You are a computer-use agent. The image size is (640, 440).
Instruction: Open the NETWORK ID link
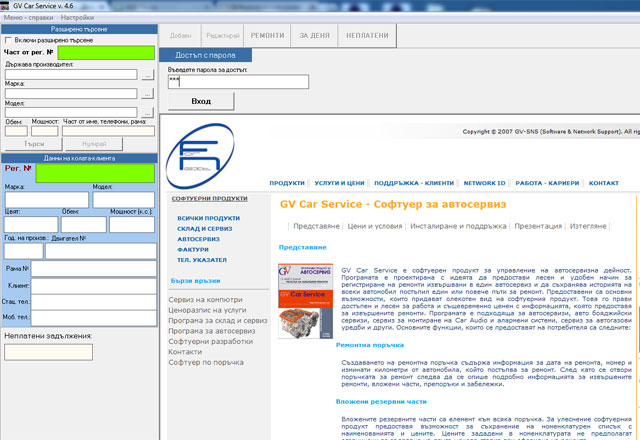click(x=484, y=183)
